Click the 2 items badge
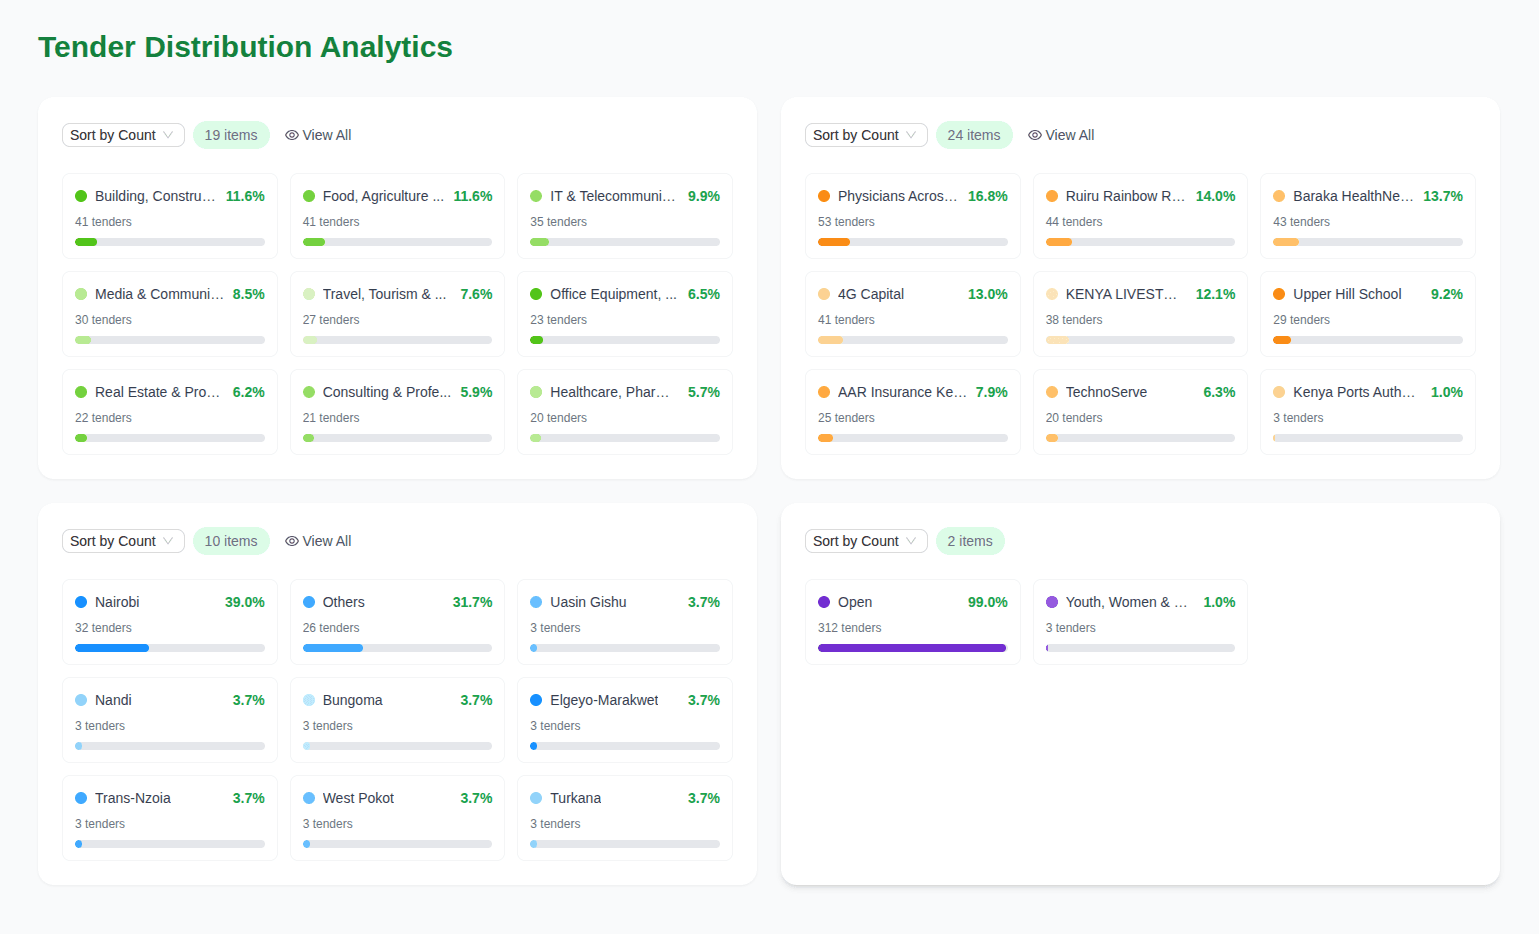 (970, 541)
